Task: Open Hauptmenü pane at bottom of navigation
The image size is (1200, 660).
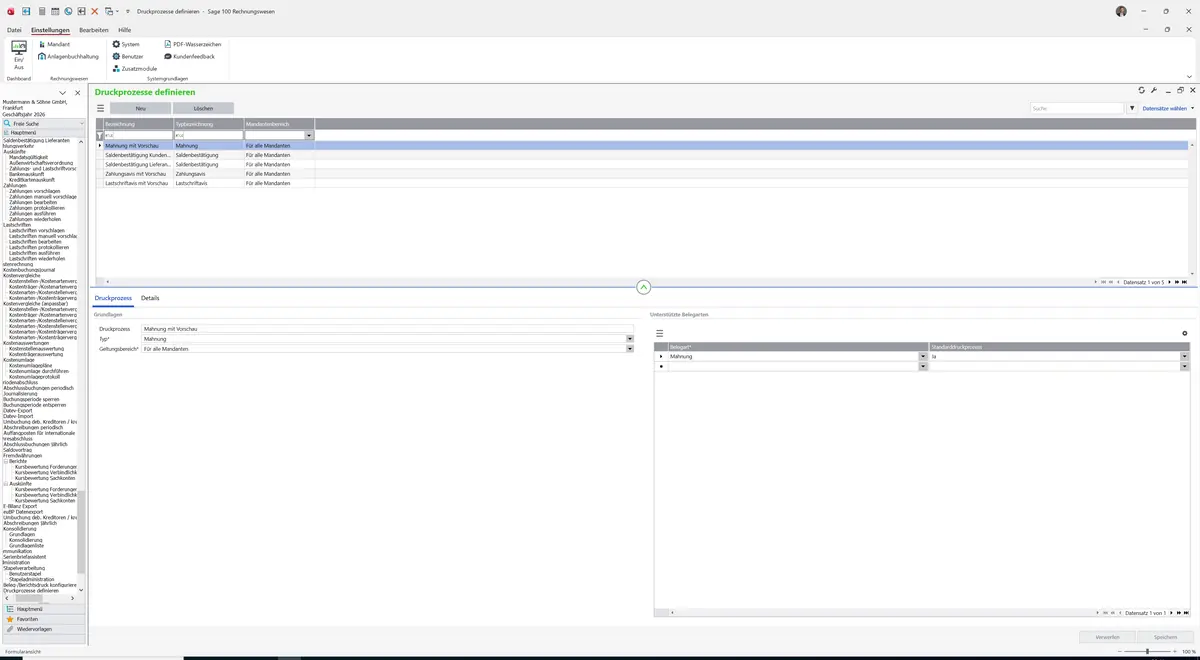Action: (x=43, y=609)
